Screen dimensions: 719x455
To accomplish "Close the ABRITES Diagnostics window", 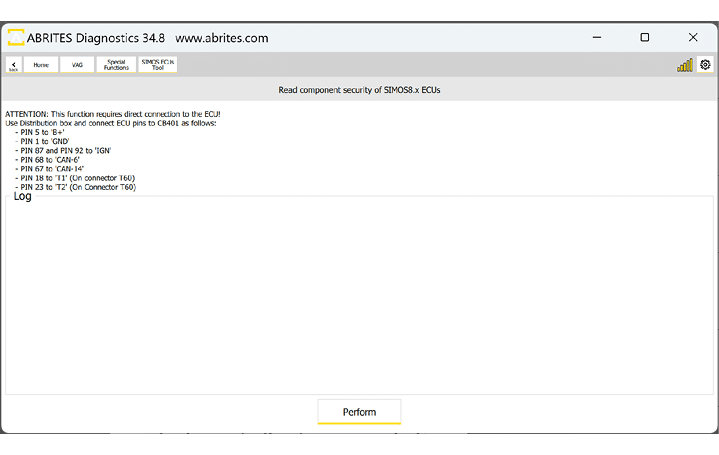I will click(693, 38).
